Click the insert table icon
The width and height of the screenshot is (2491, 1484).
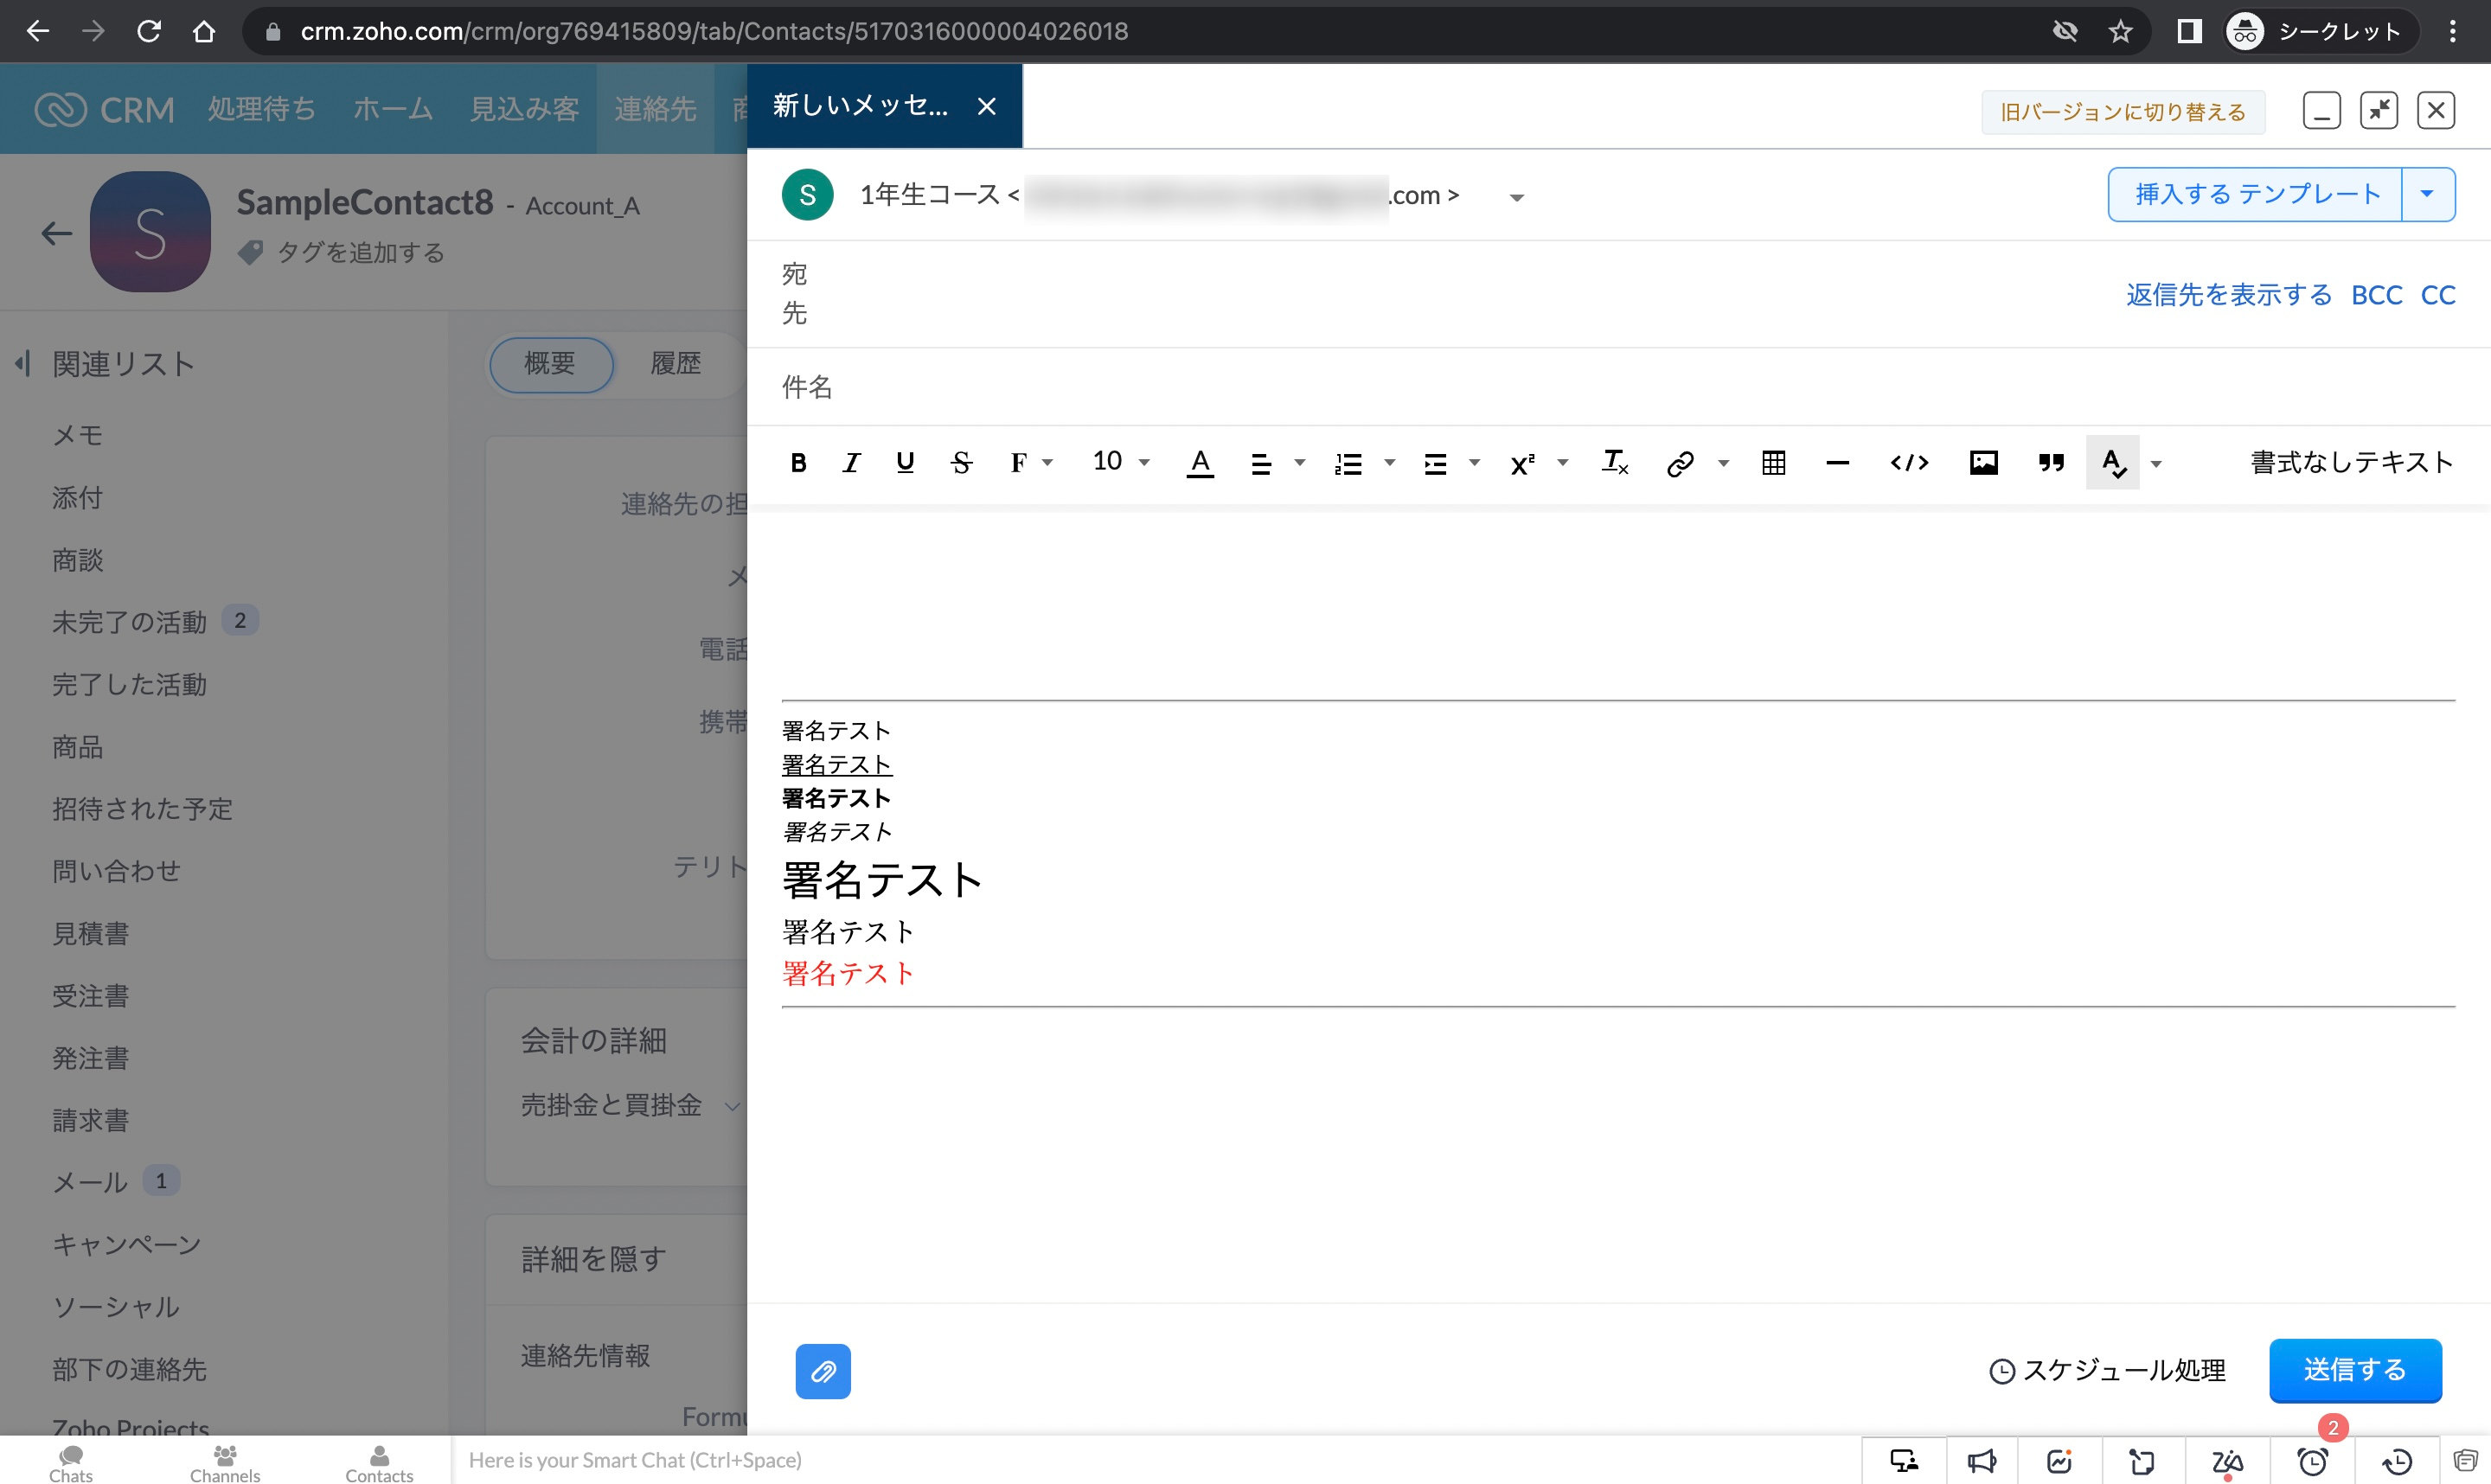[1773, 462]
